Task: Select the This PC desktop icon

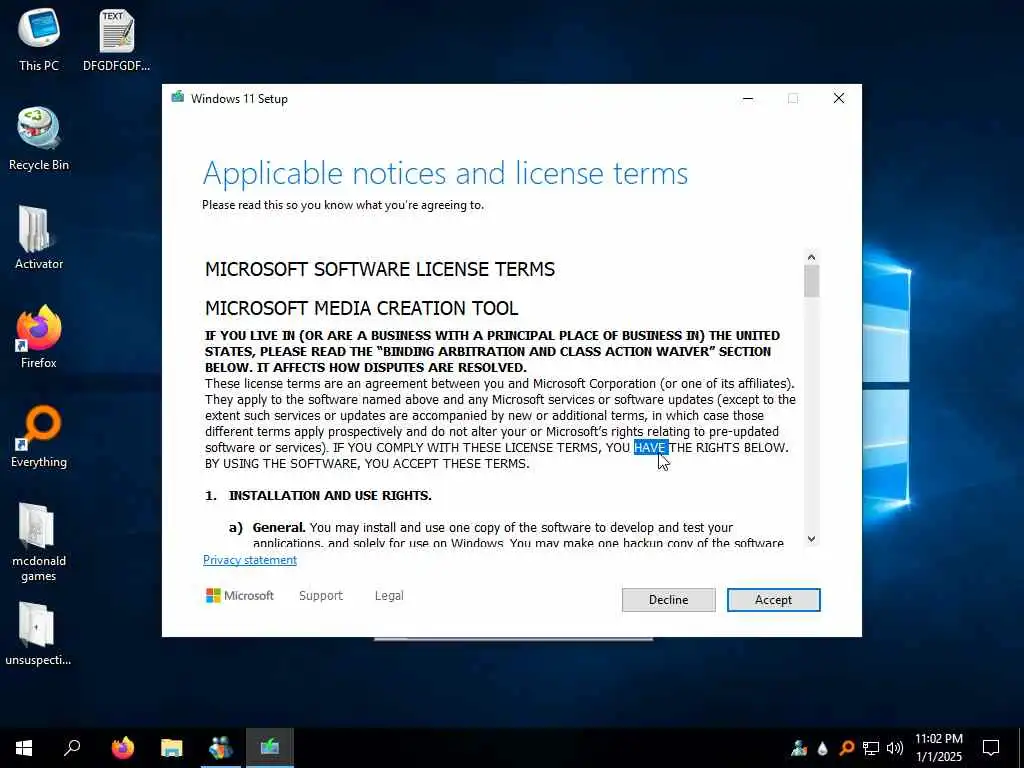Action: click(x=39, y=40)
